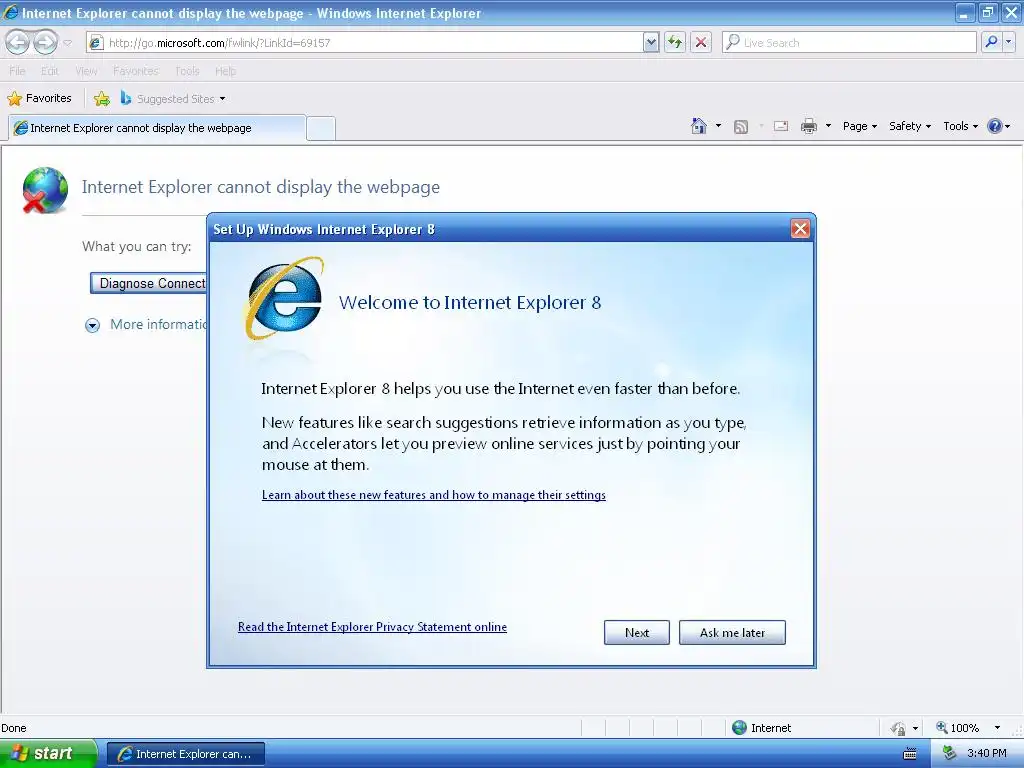Expand the zoom level dropdown arrow

[997, 728]
